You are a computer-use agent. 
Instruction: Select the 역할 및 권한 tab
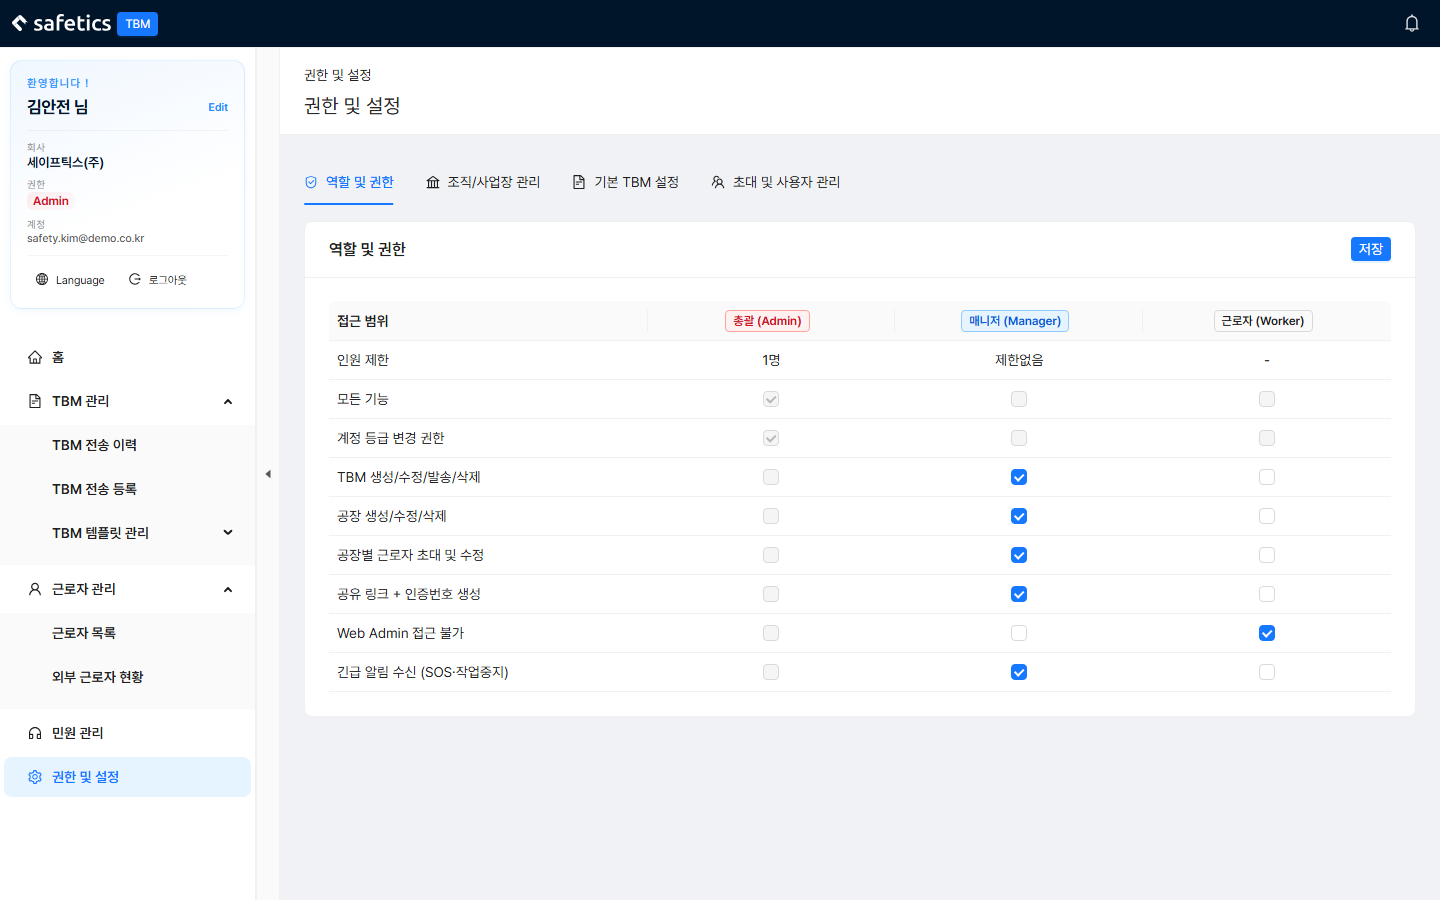tap(349, 182)
